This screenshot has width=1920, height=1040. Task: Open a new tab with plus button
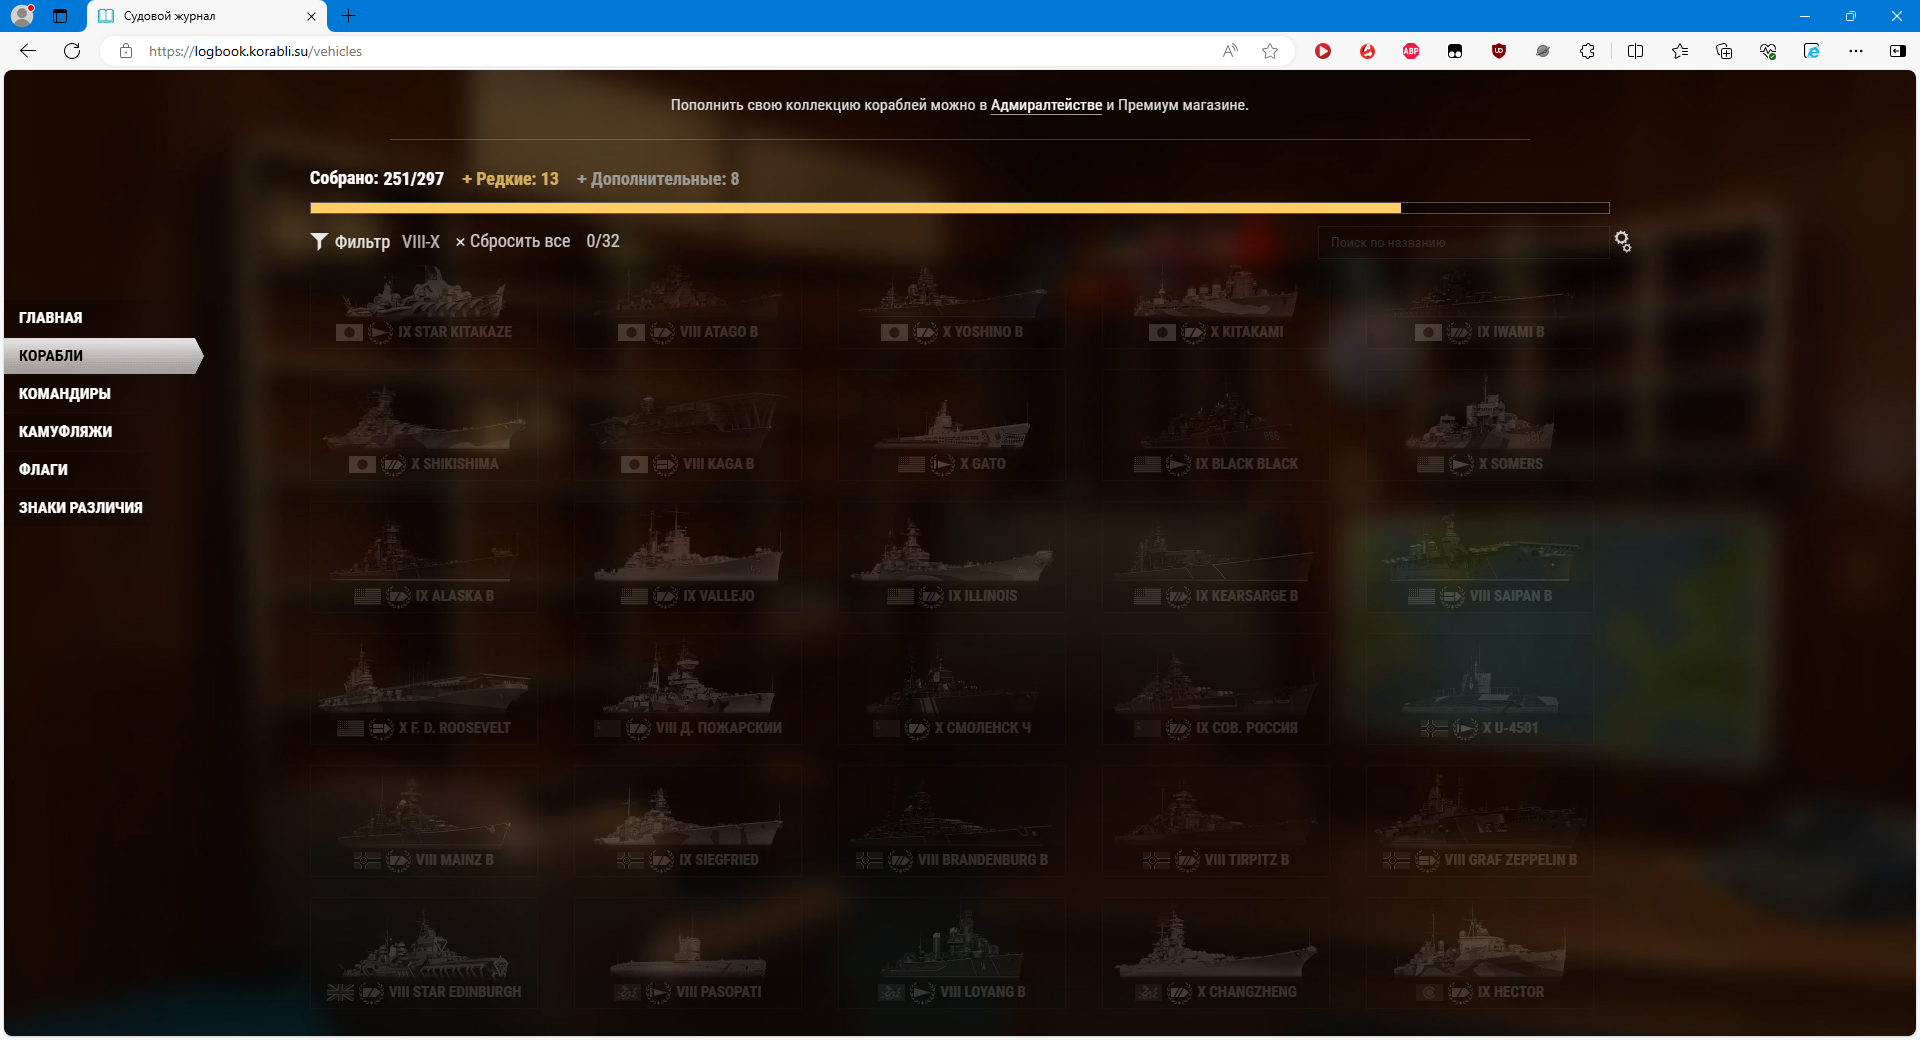click(348, 16)
